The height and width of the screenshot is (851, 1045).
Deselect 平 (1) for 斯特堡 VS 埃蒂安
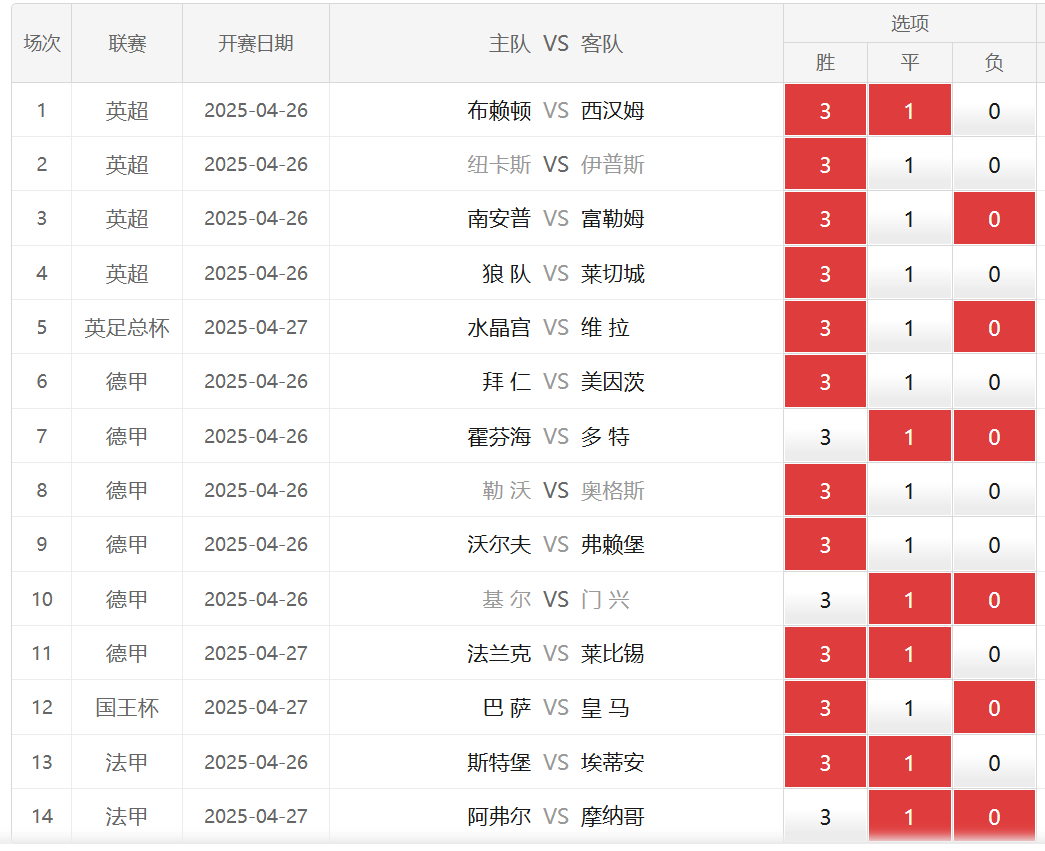click(x=910, y=762)
